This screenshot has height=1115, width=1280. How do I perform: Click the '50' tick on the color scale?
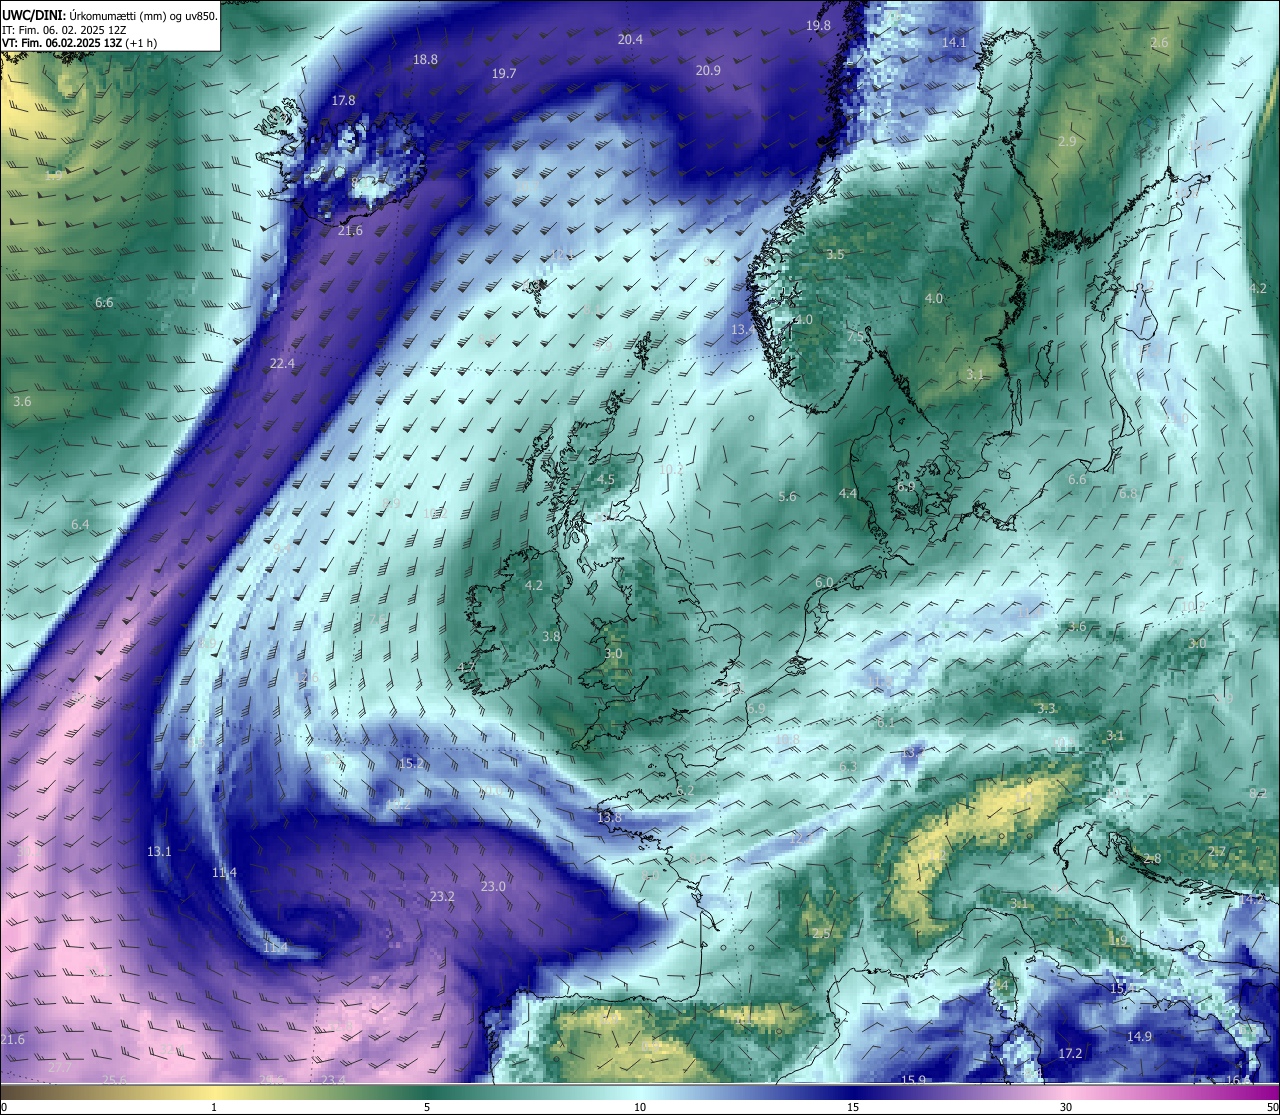point(1272,1107)
